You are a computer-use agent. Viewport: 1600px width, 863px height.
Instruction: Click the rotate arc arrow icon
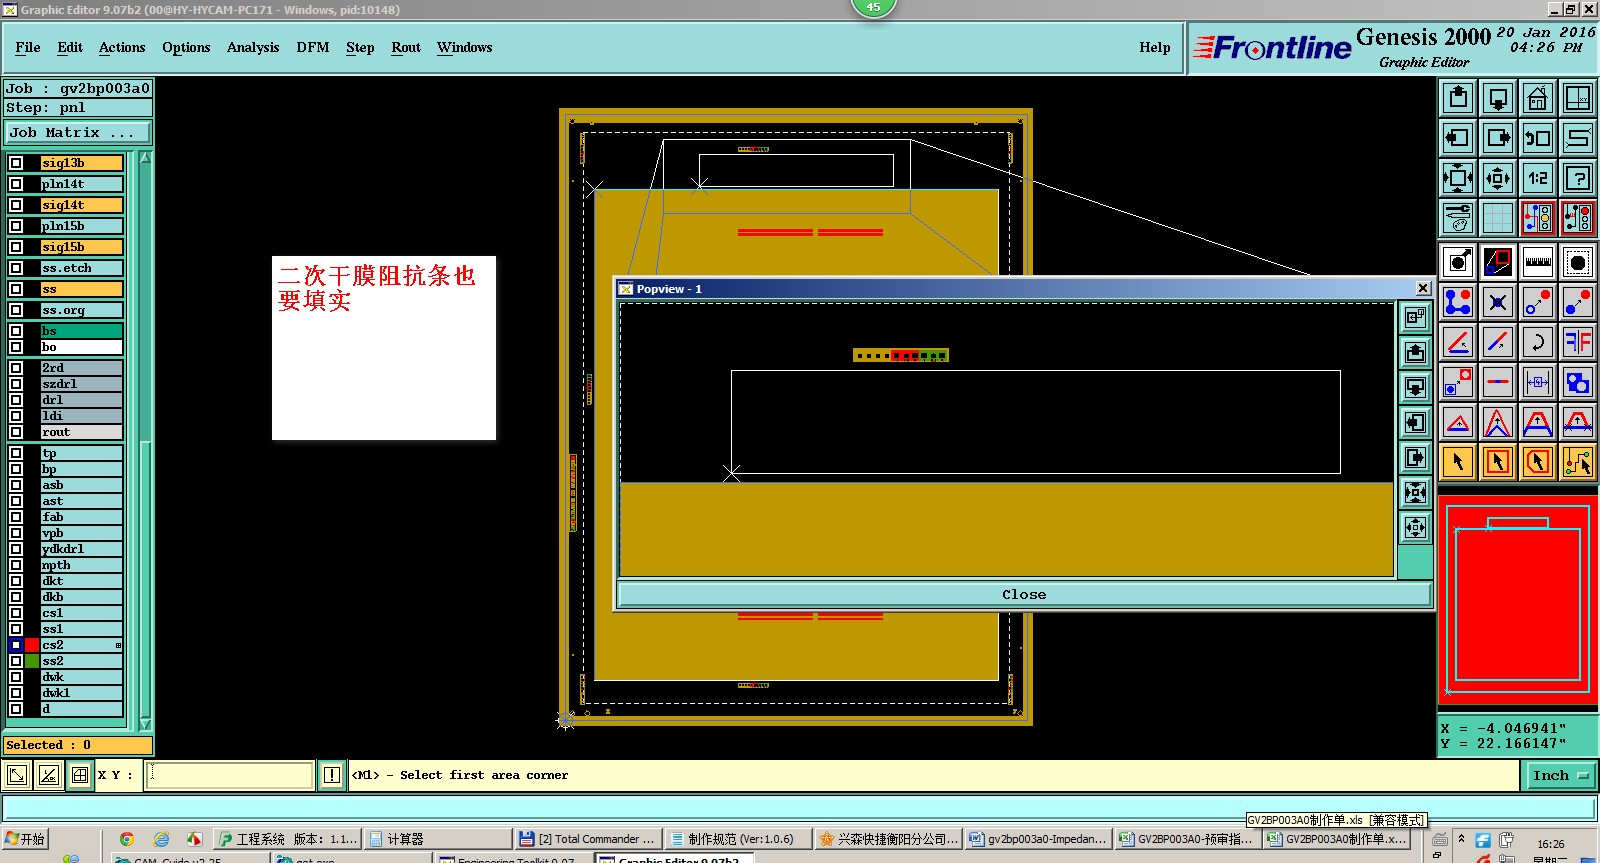point(1538,342)
